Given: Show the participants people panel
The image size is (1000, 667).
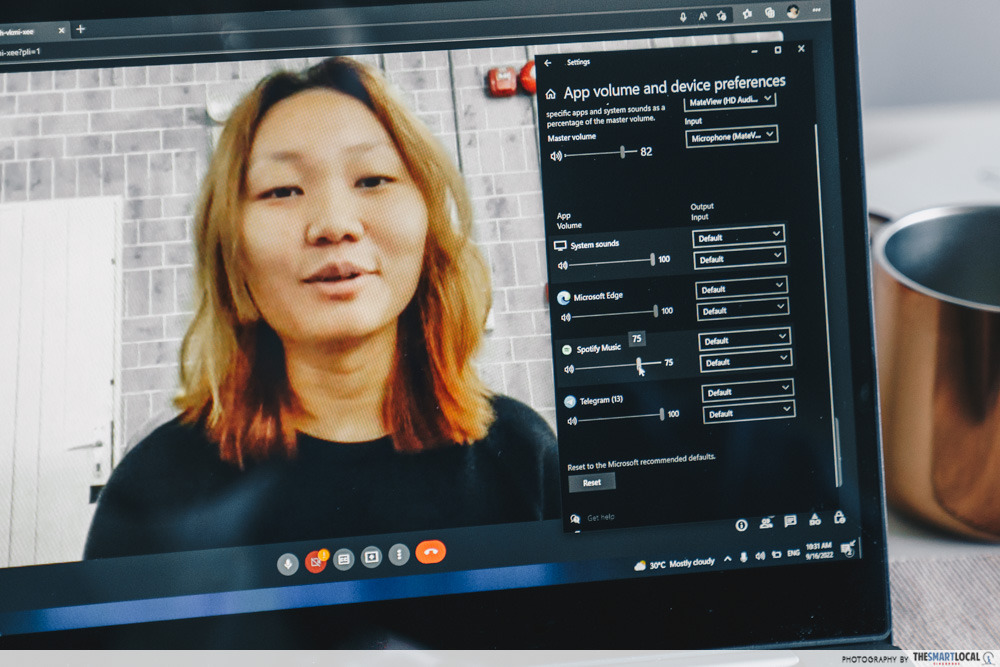Looking at the screenshot, I should [x=766, y=522].
